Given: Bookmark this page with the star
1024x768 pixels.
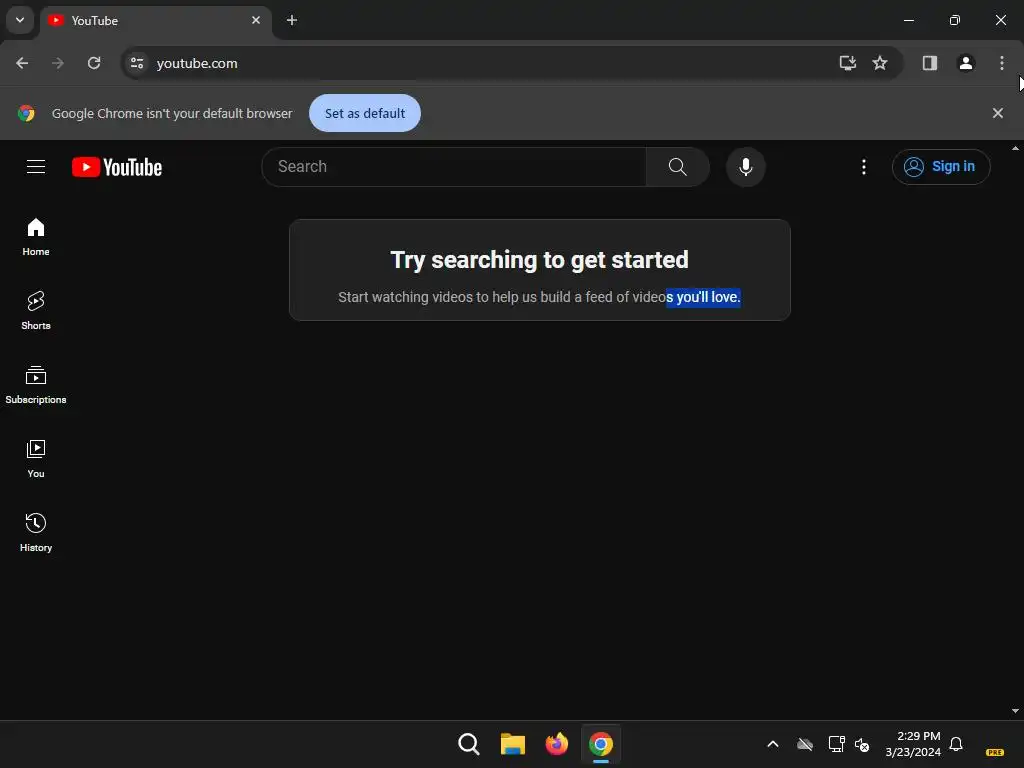Looking at the screenshot, I should pos(880,63).
